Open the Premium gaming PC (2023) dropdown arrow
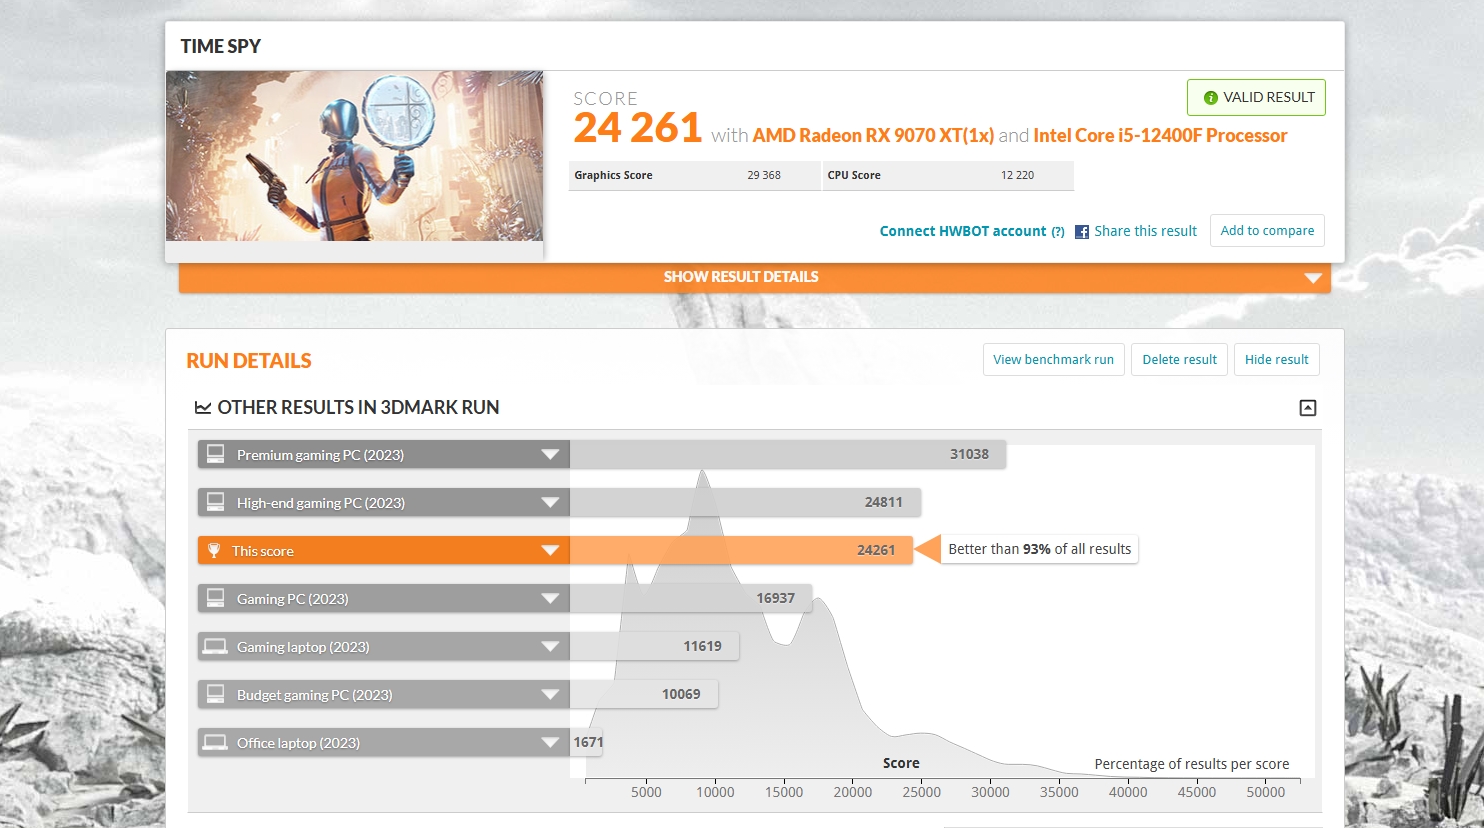Image resolution: width=1484 pixels, height=828 pixels. [550, 455]
